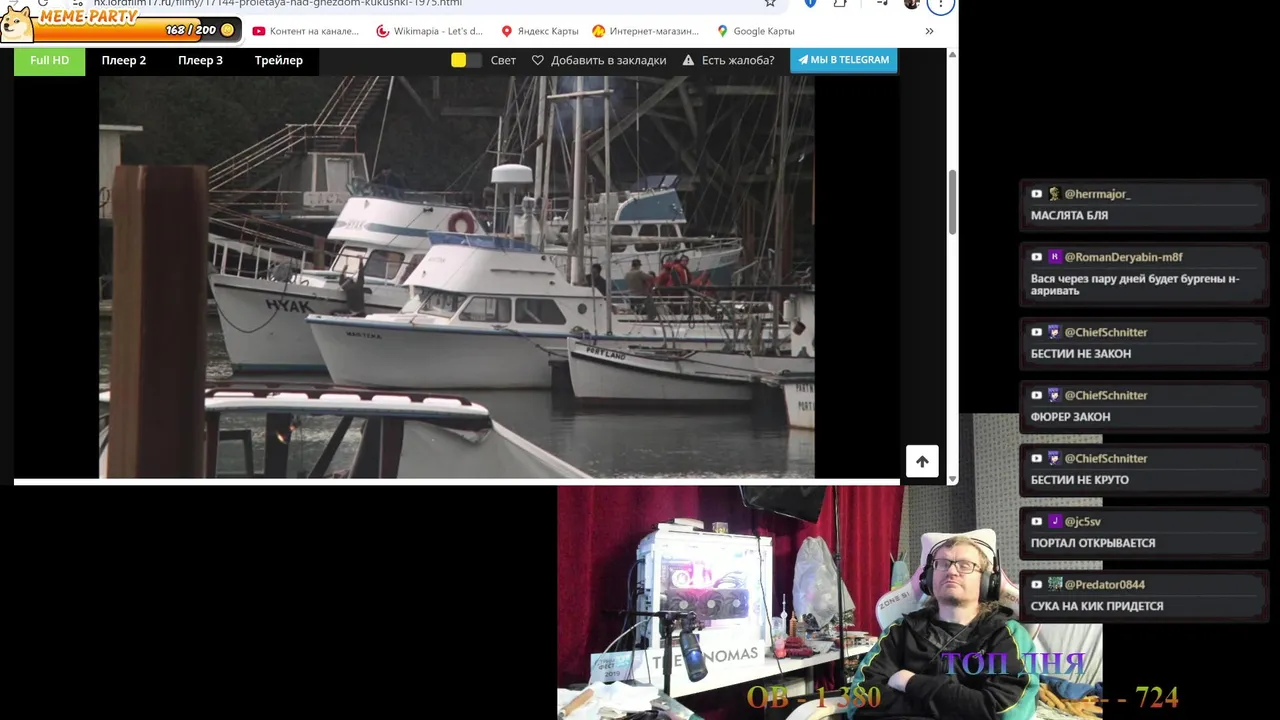The height and width of the screenshot is (720, 1280).
Task: Click the heart bookmark icon
Action: (538, 60)
